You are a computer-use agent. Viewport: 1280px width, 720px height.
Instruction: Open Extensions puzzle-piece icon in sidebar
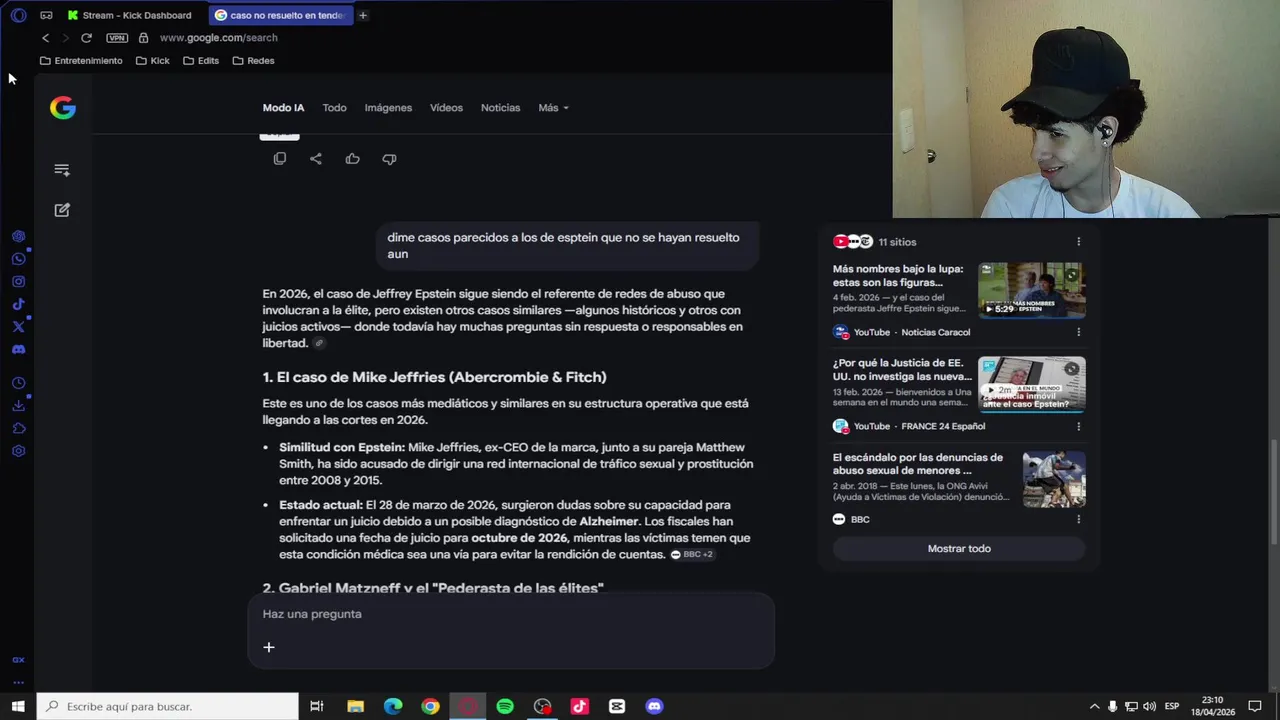[18, 428]
